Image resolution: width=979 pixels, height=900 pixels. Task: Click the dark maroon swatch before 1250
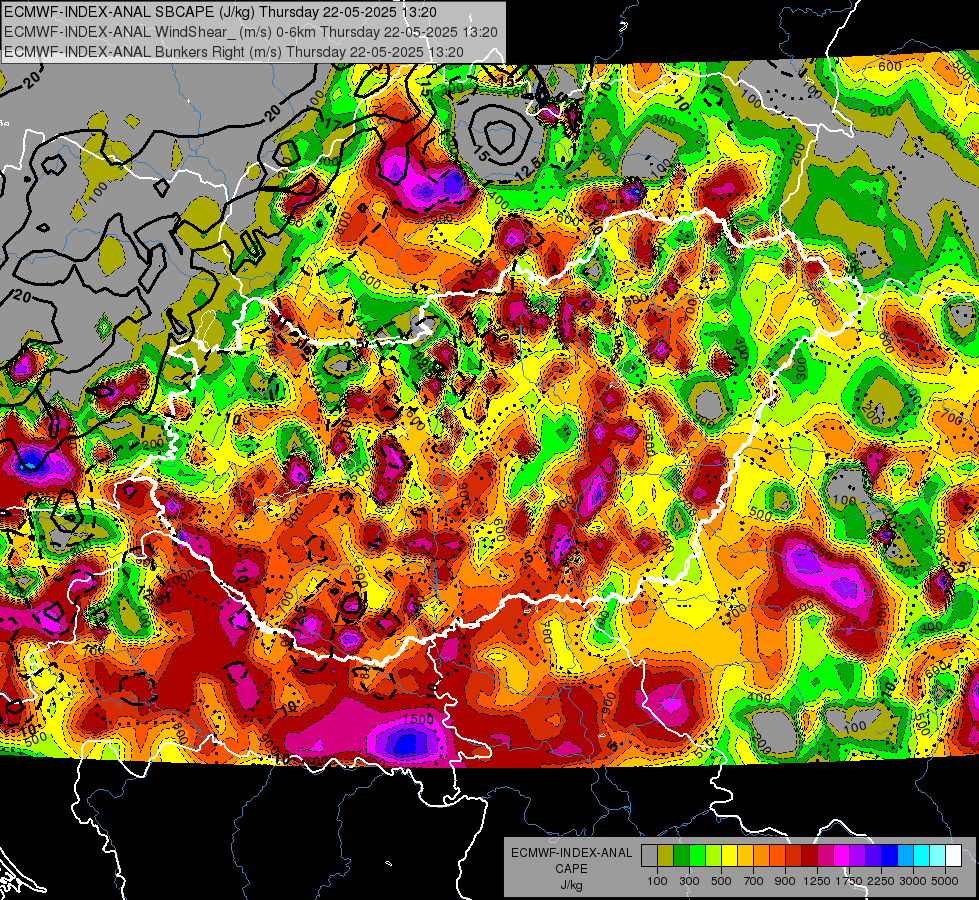[810, 855]
